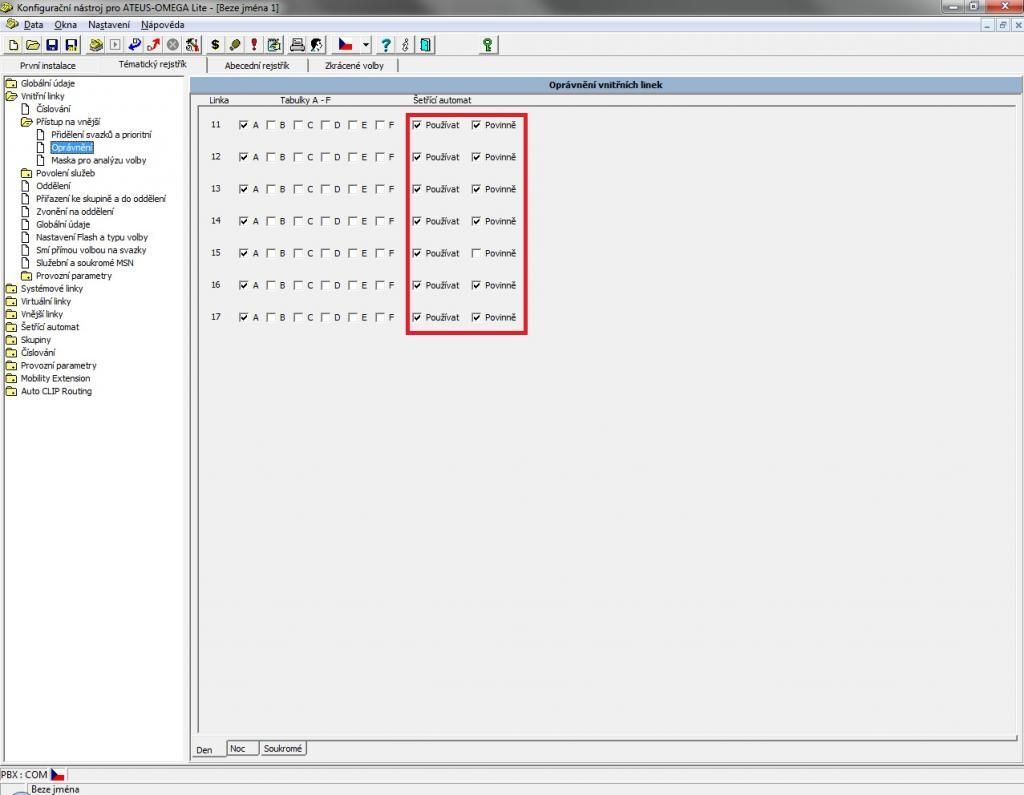The height and width of the screenshot is (795, 1024).
Task: Enable the Povinně checkbox for line 15
Action: (477, 253)
